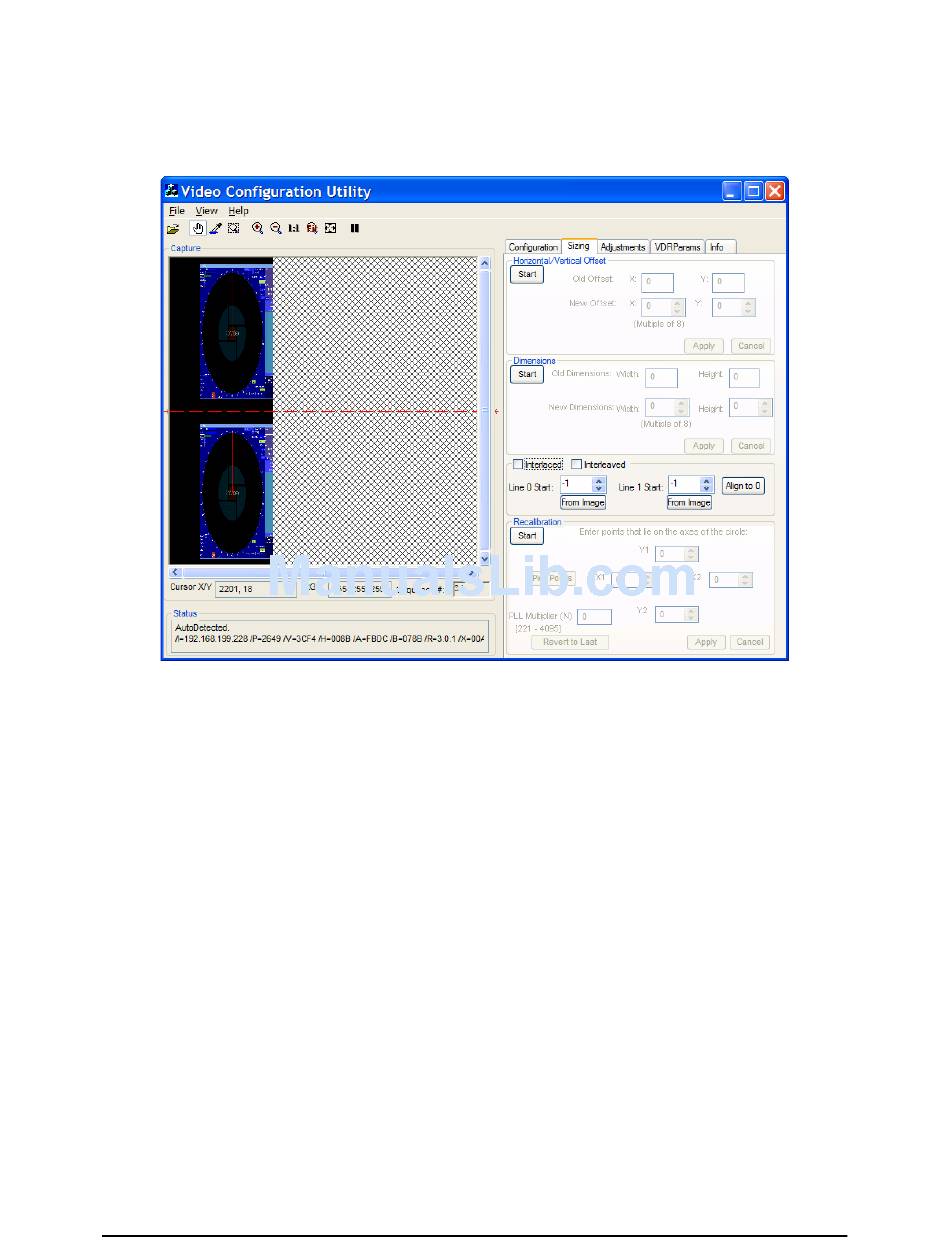Set view to 1:1 actual size
The height and width of the screenshot is (1260, 950).
click(x=294, y=229)
